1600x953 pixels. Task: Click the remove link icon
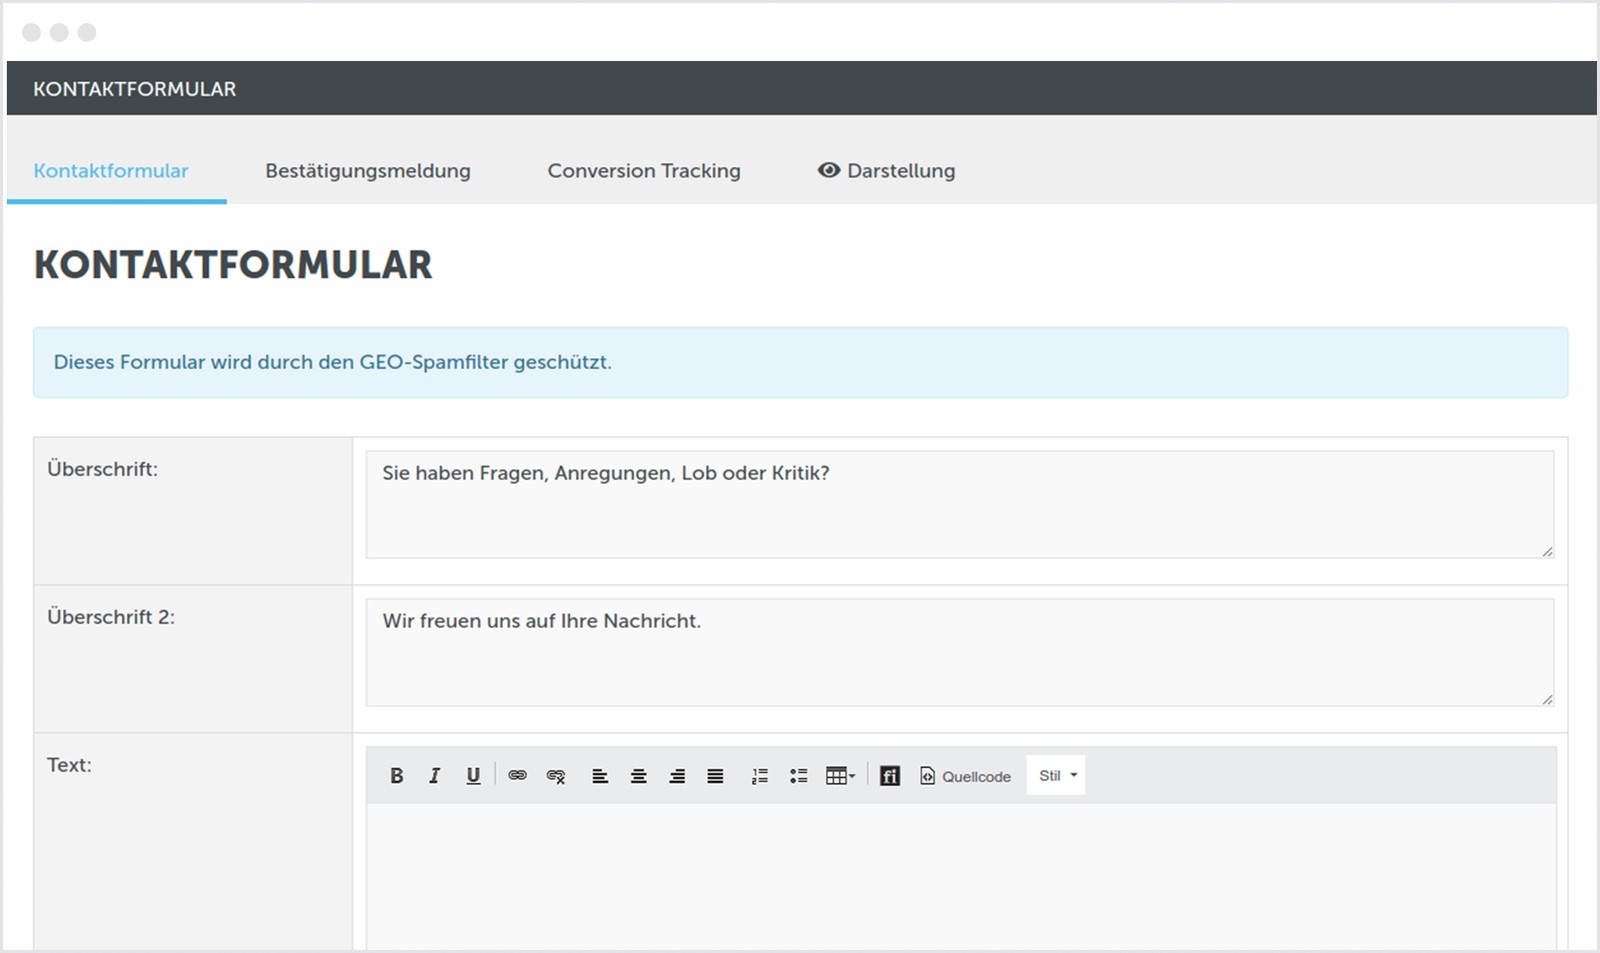click(556, 776)
